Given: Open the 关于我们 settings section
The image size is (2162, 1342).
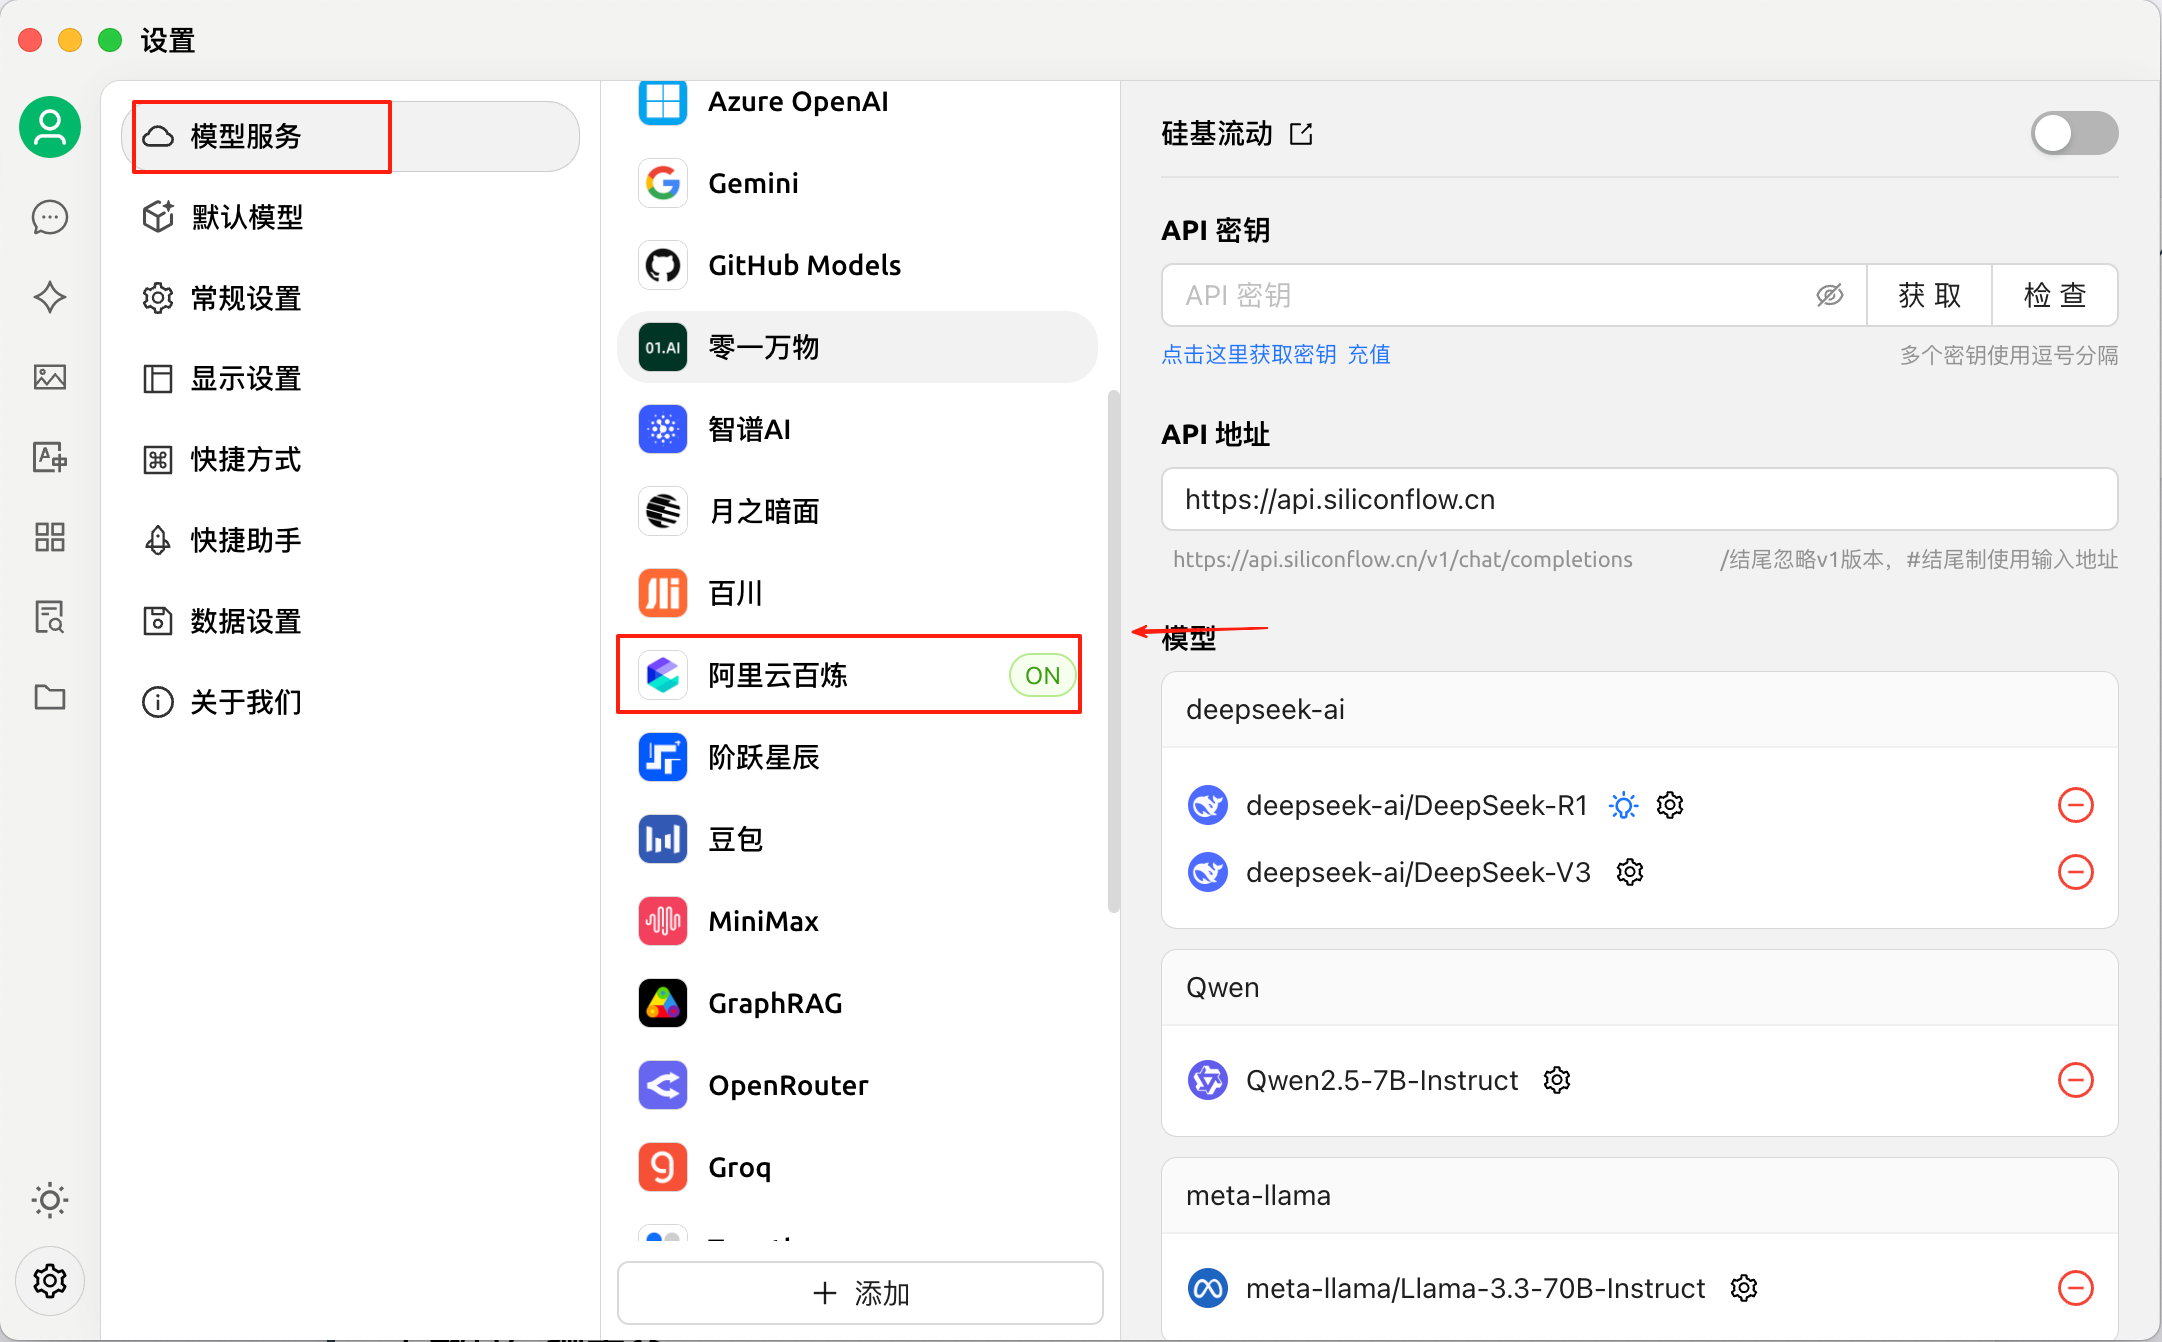Looking at the screenshot, I should tap(350, 702).
